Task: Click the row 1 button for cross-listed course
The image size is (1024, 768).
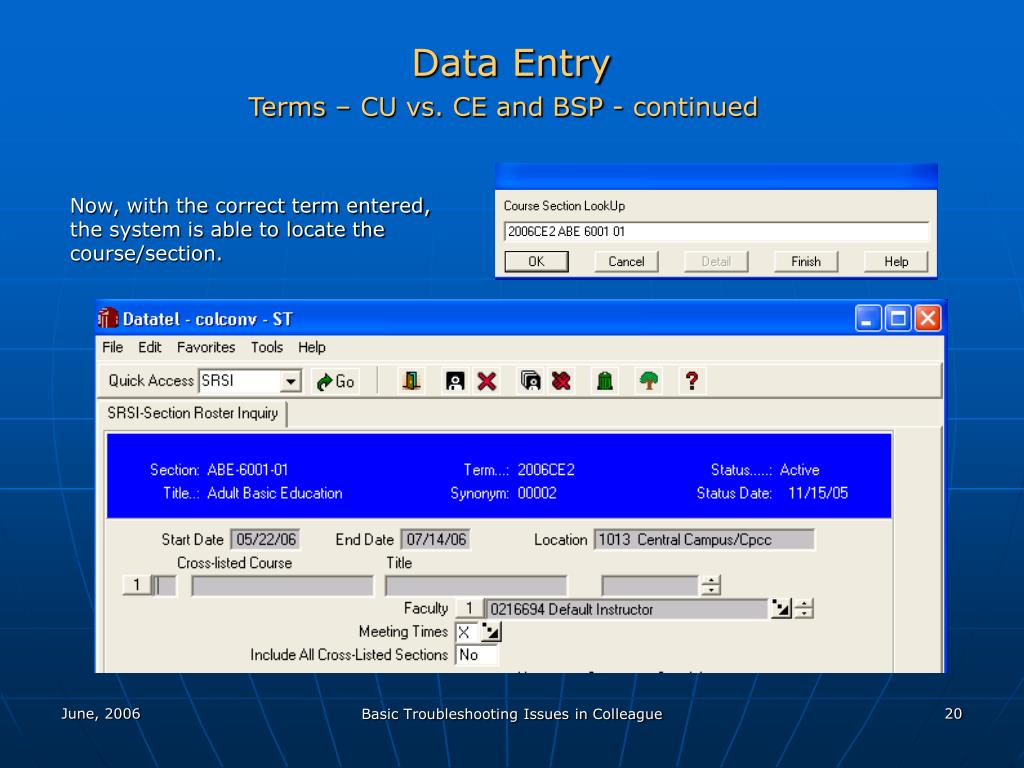Action: (x=136, y=585)
